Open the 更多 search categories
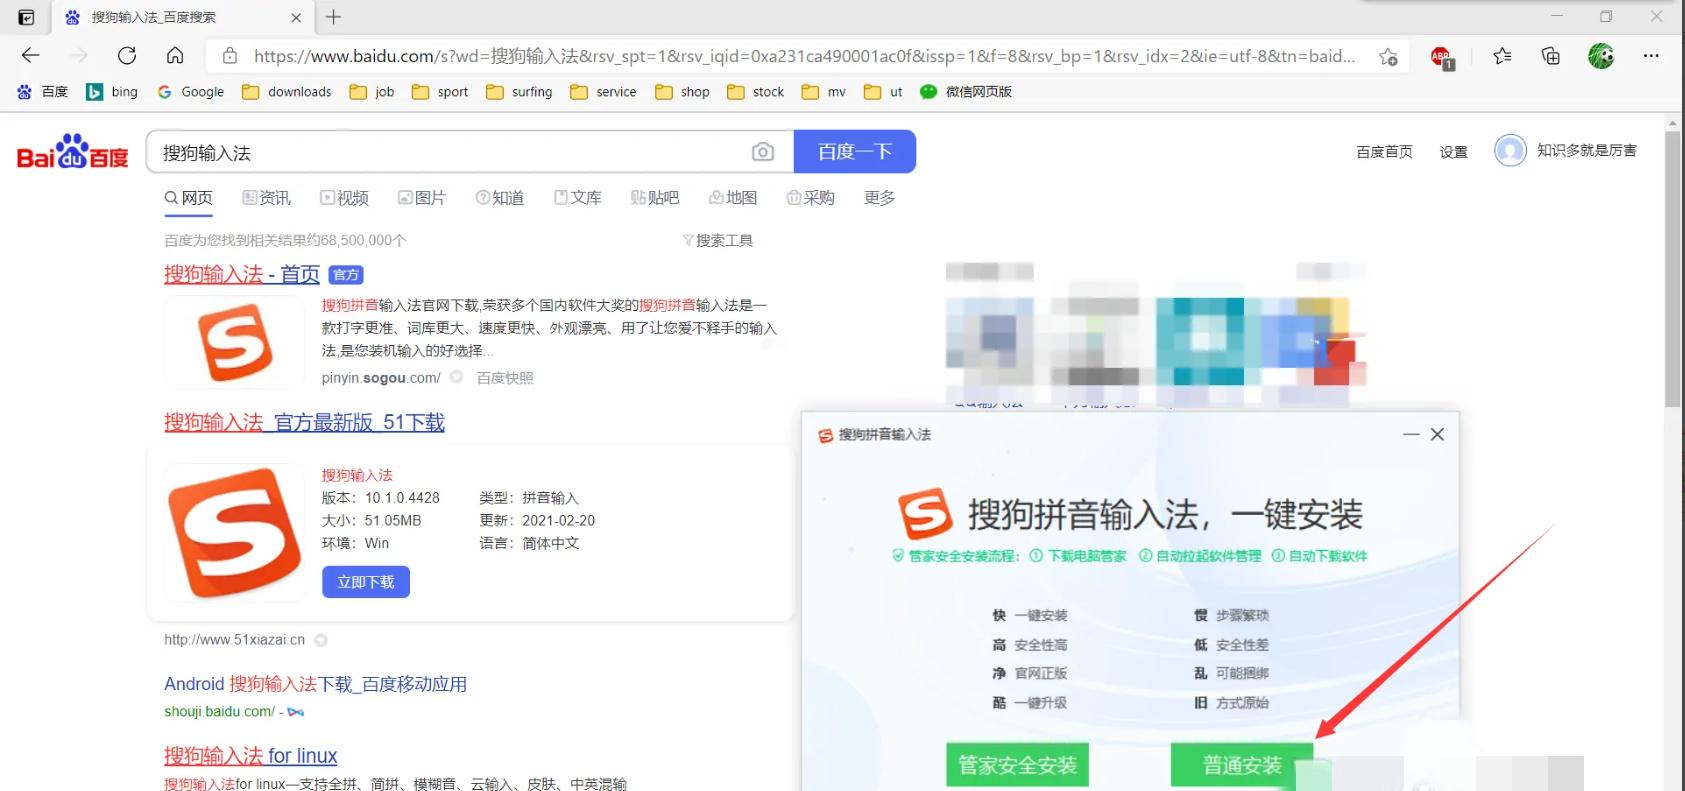The width and height of the screenshot is (1685, 791). pos(880,198)
